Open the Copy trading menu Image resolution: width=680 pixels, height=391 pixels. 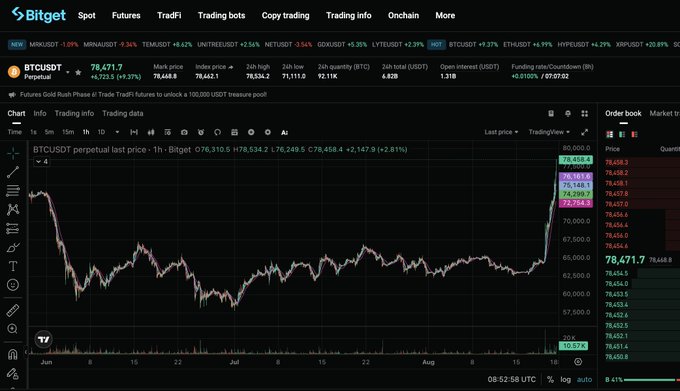[285, 15]
